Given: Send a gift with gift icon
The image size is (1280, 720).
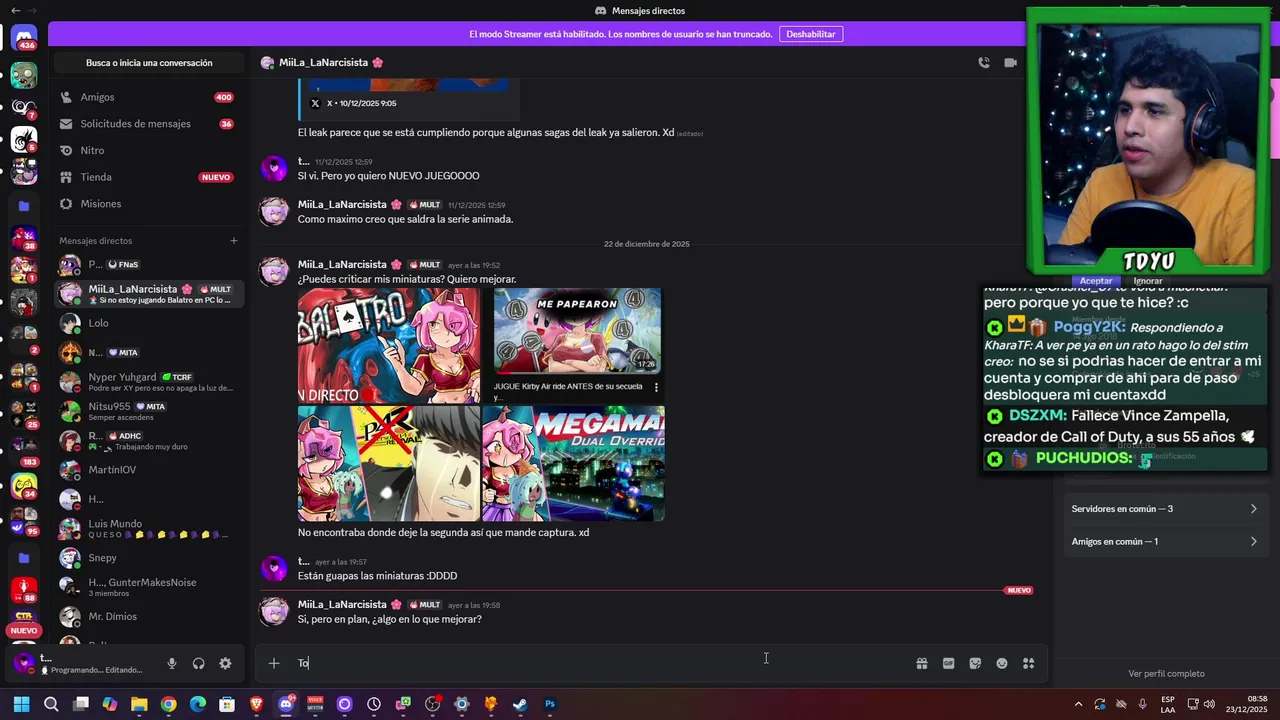Looking at the screenshot, I should 922,663.
